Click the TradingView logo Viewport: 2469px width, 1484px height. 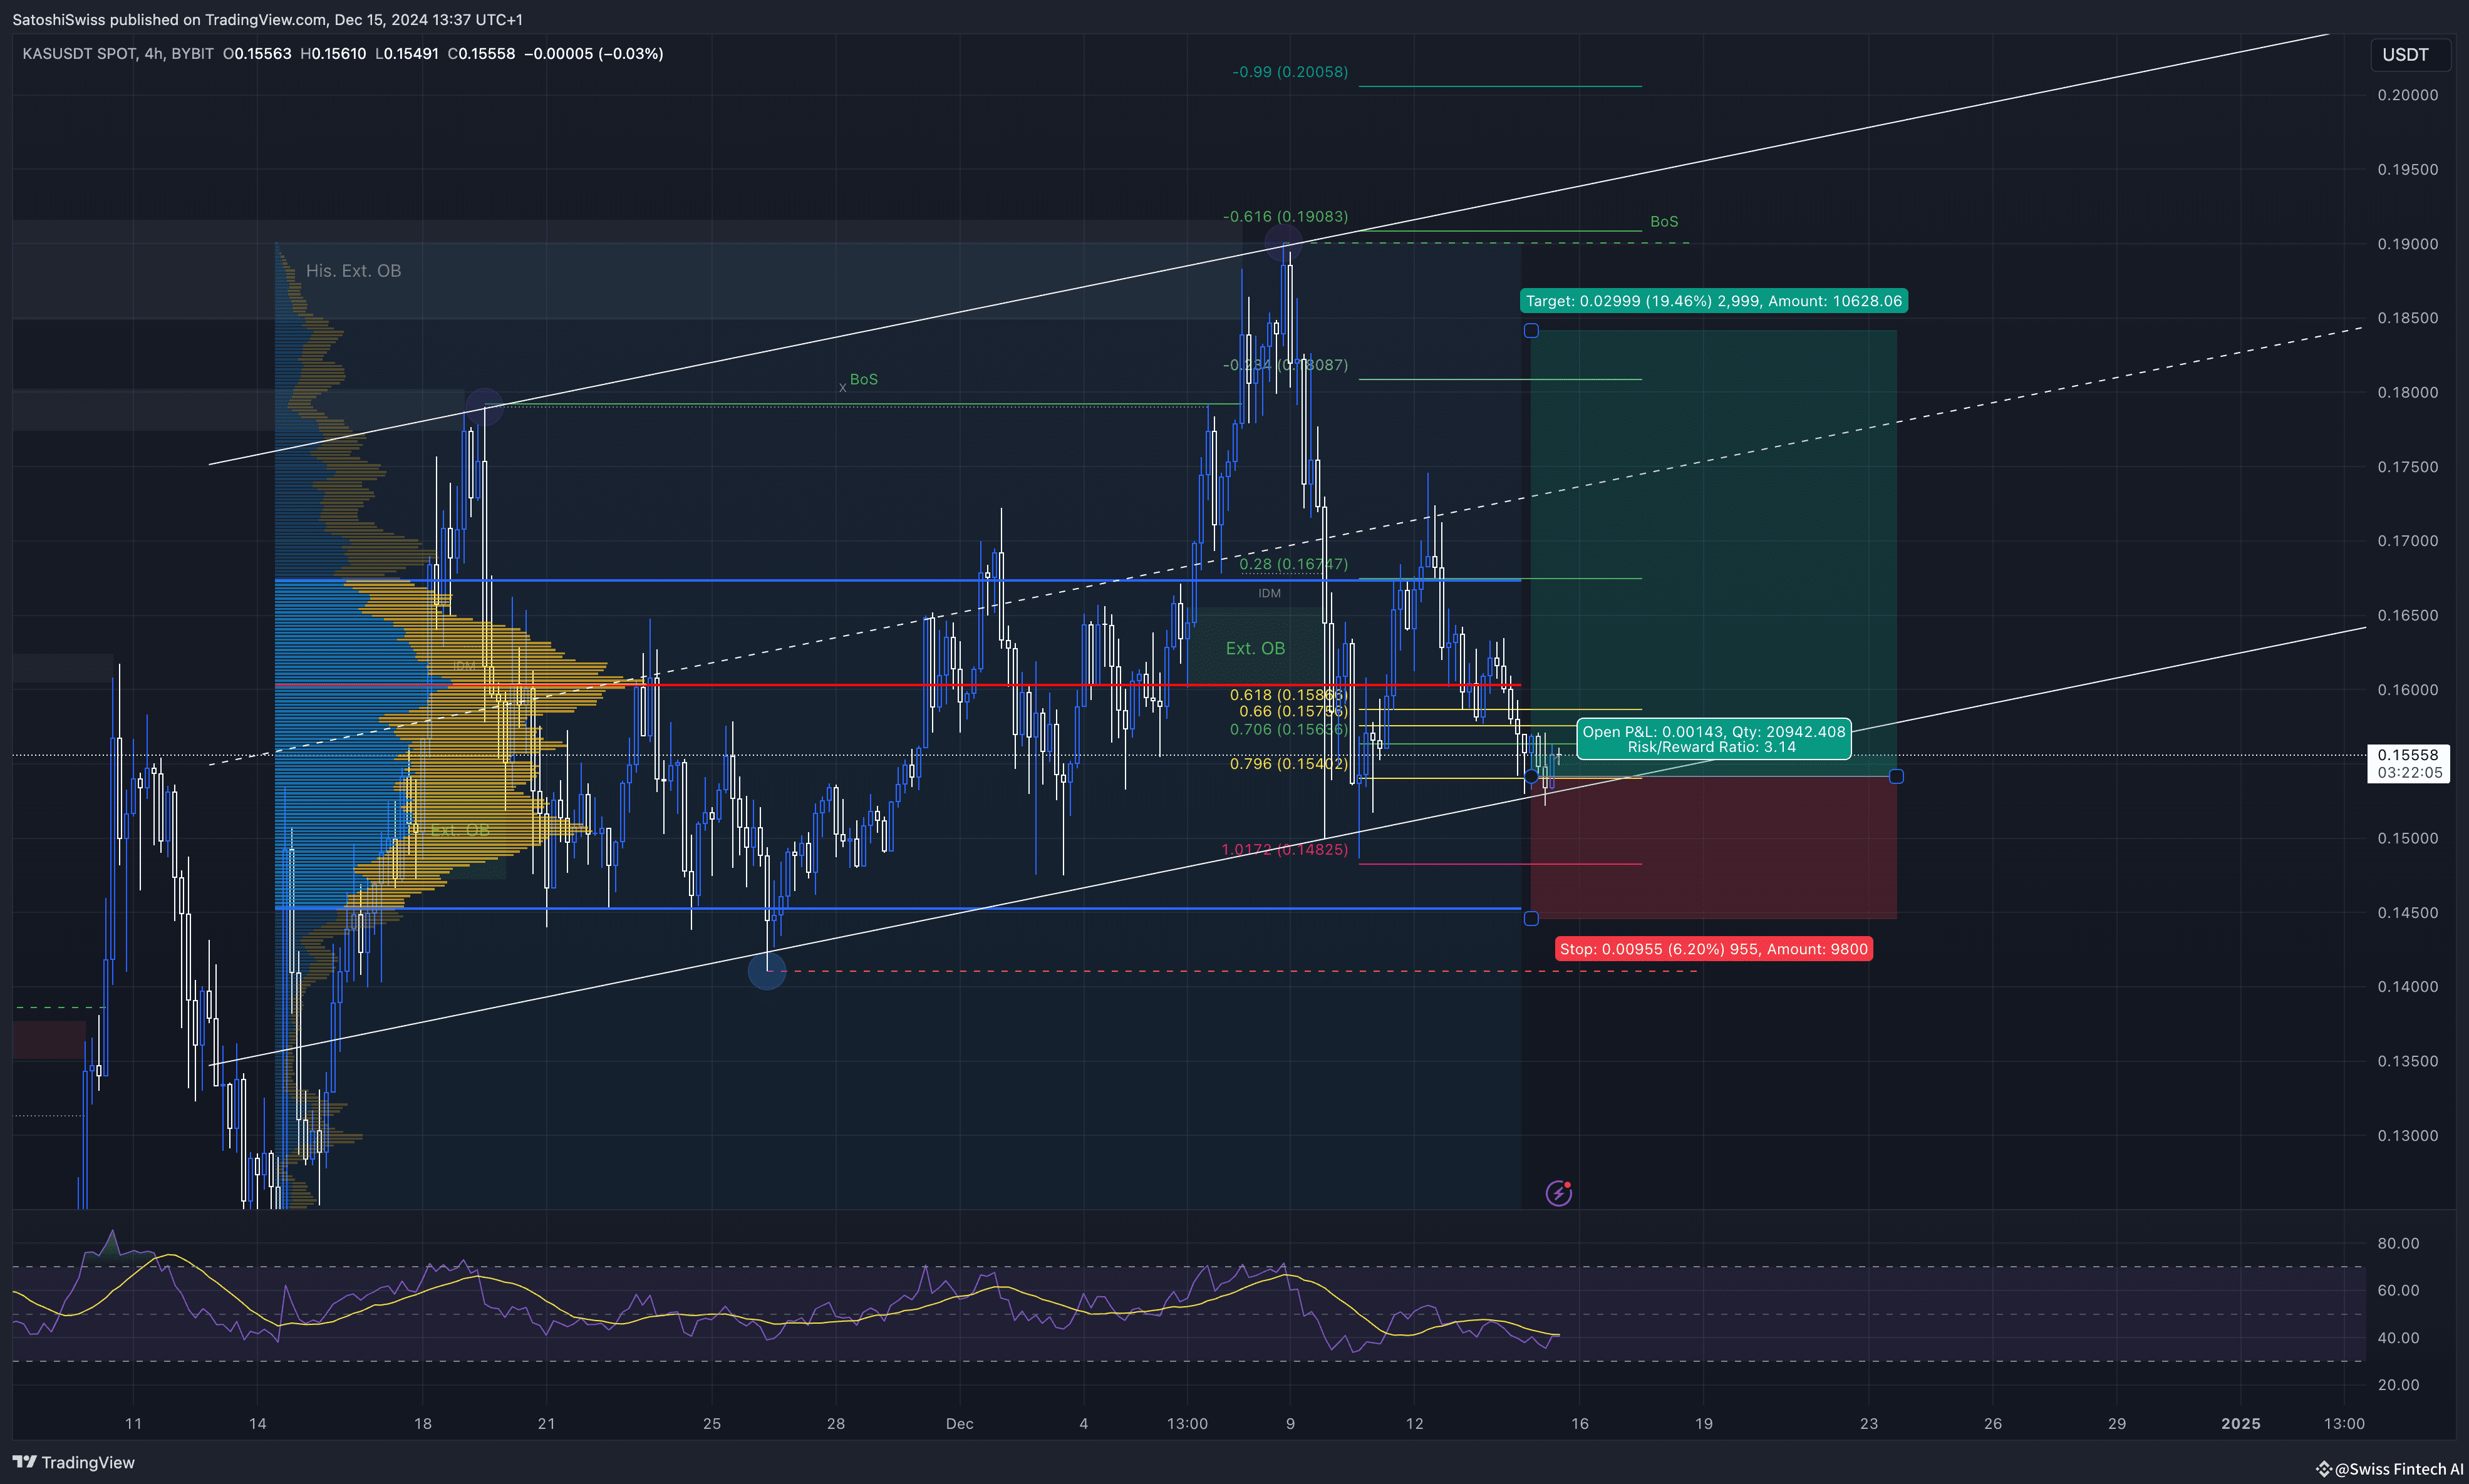click(73, 1462)
